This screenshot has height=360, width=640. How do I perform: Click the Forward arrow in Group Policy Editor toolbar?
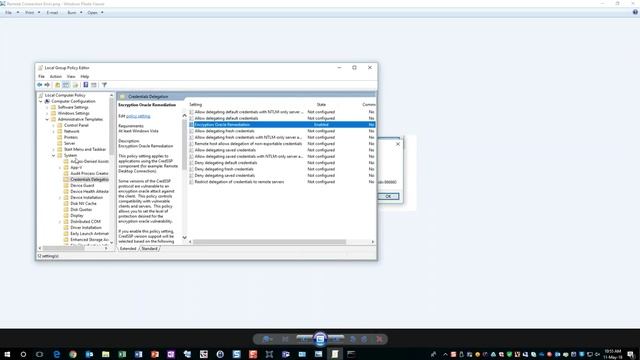[x=47, y=85]
